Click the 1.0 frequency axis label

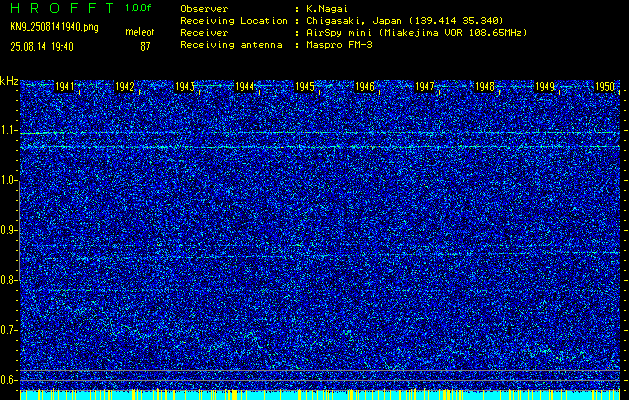tap(8, 180)
